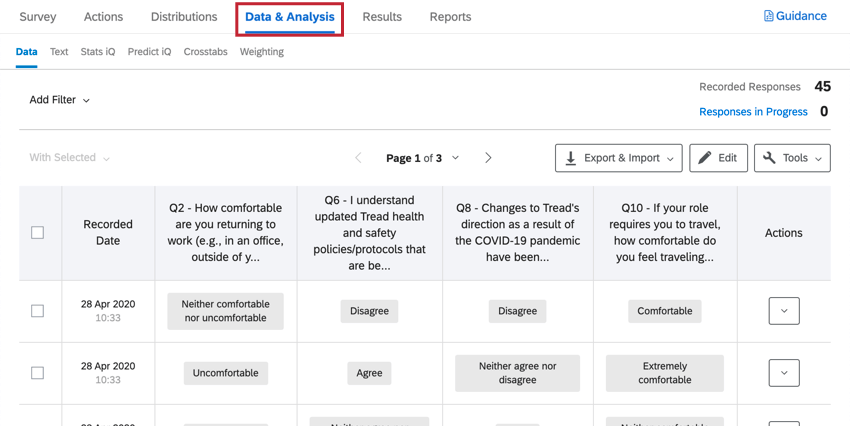Open the Crosstabs sub-tab
This screenshot has width=850, height=426.
(x=205, y=52)
